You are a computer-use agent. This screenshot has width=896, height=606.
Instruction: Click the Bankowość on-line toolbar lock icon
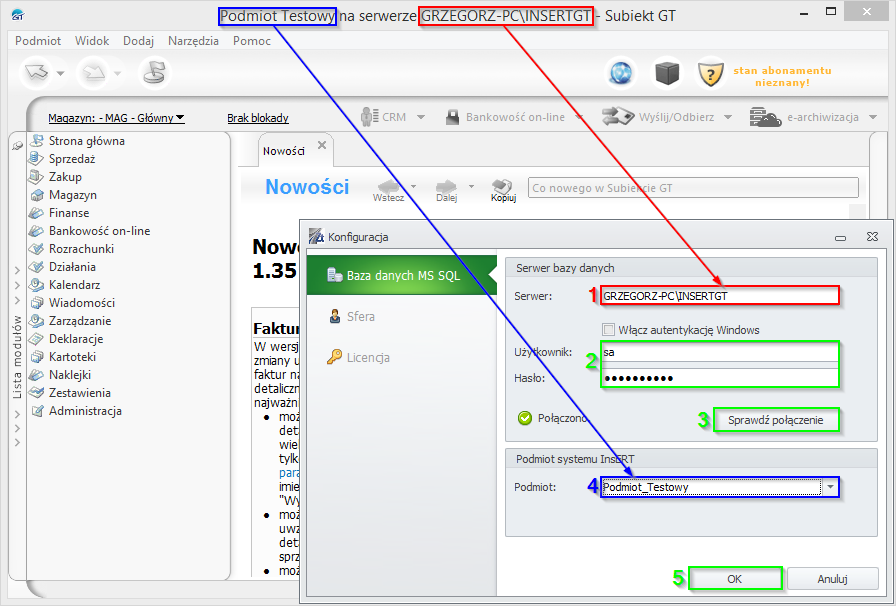point(453,117)
